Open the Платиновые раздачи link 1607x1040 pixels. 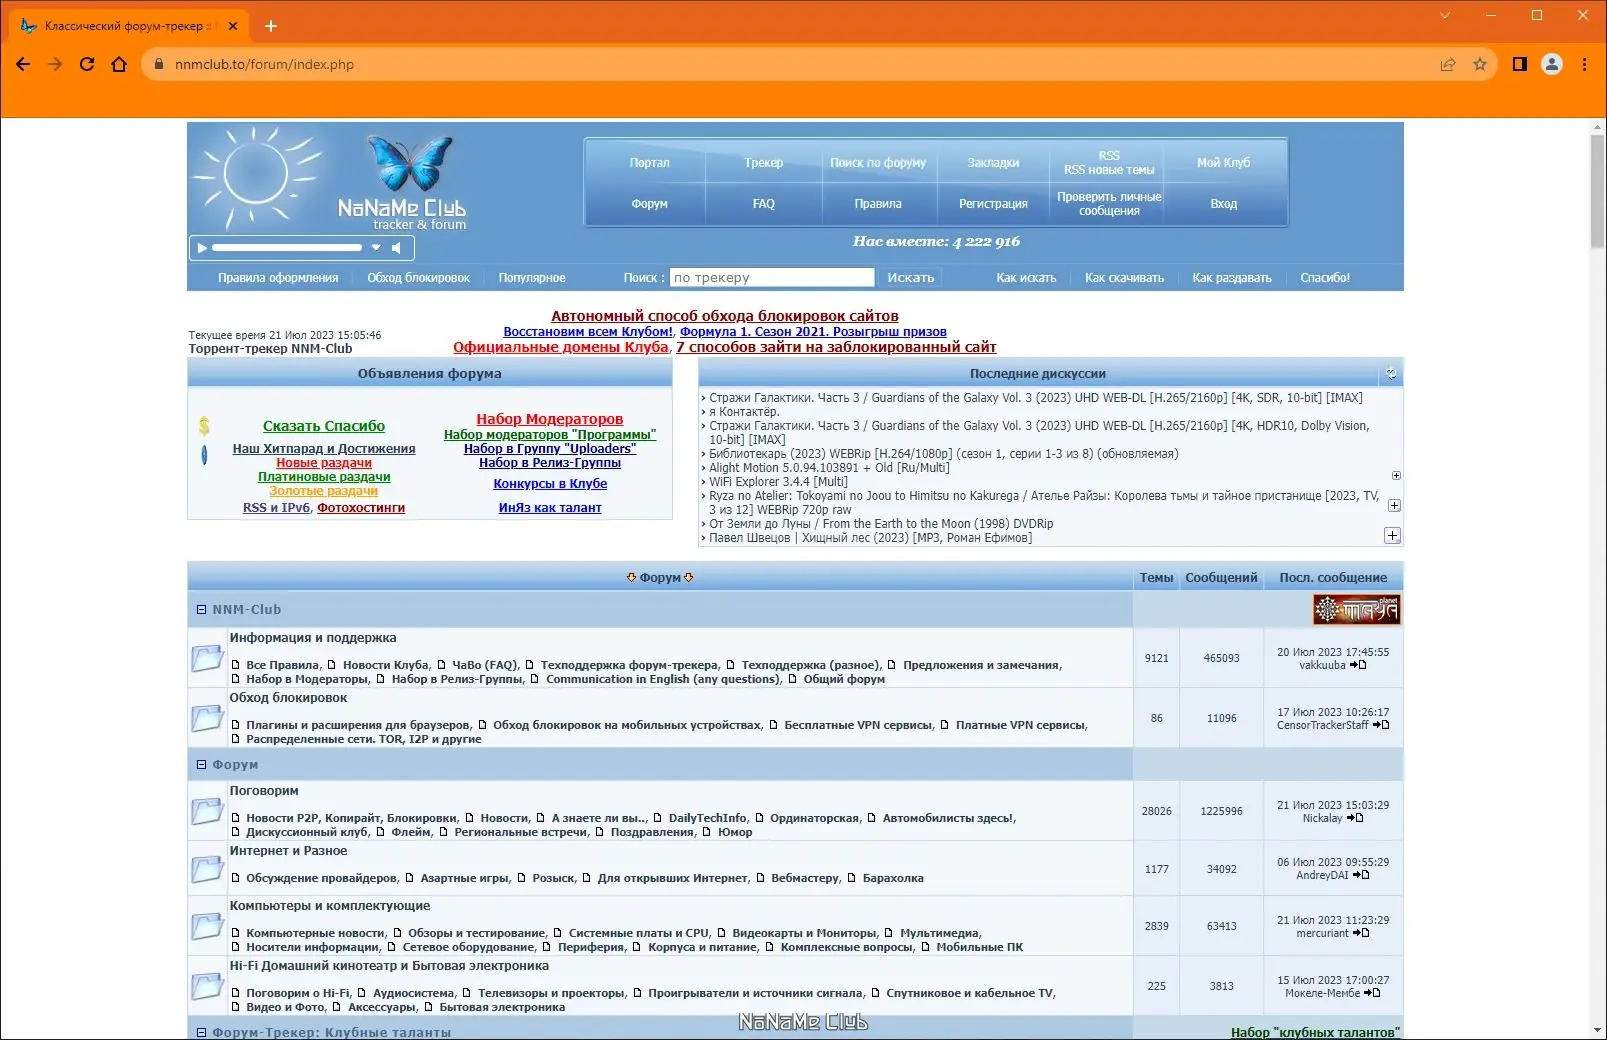click(324, 477)
